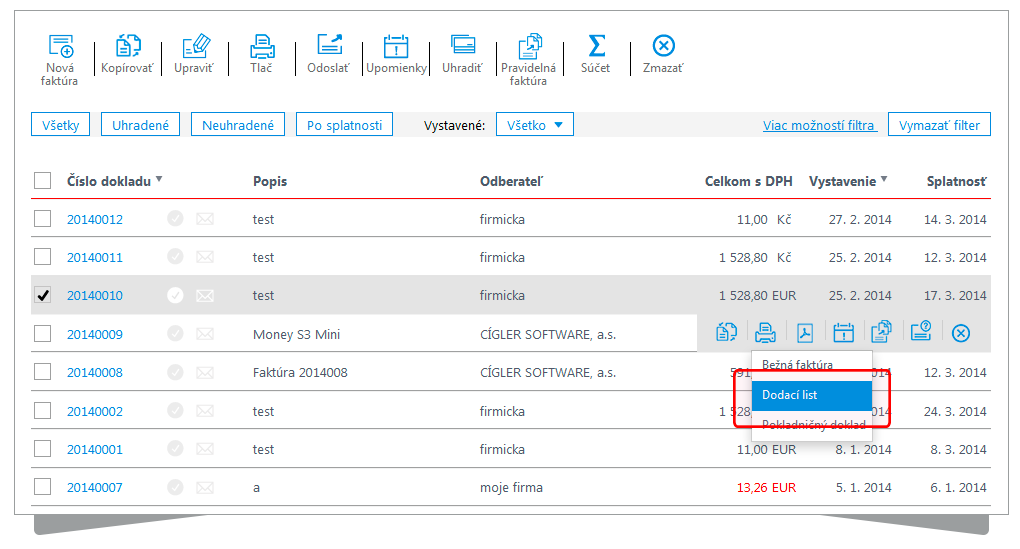Open invoice number 20140011
This screenshot has width=1020, height=549.
coord(95,258)
